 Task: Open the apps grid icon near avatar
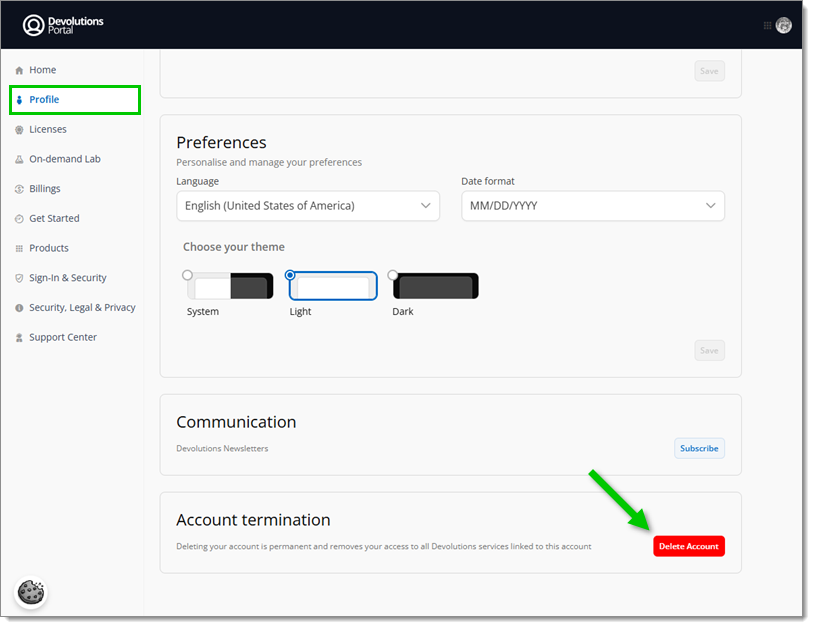click(767, 25)
